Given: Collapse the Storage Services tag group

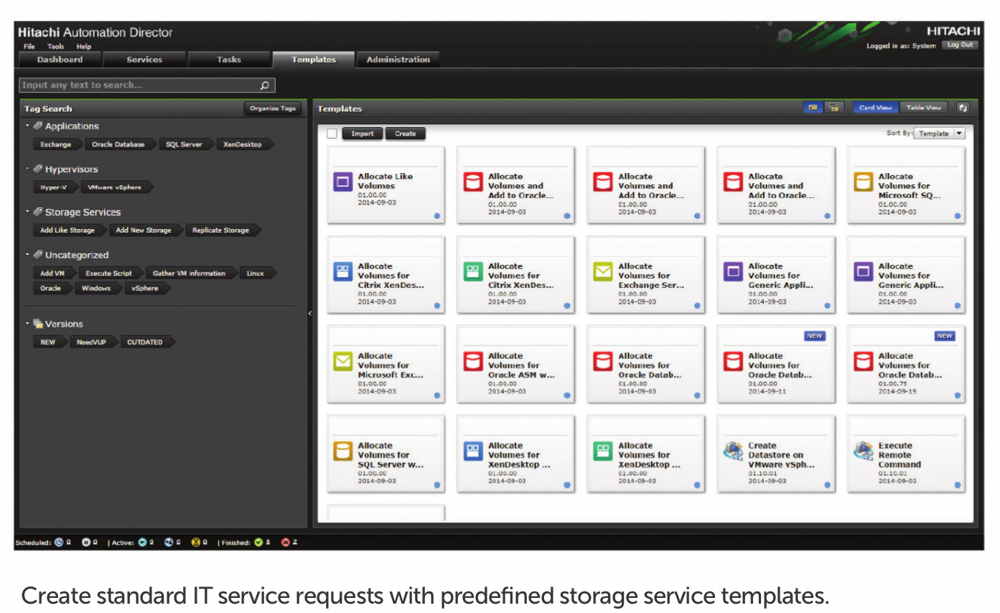Looking at the screenshot, I should tap(27, 211).
